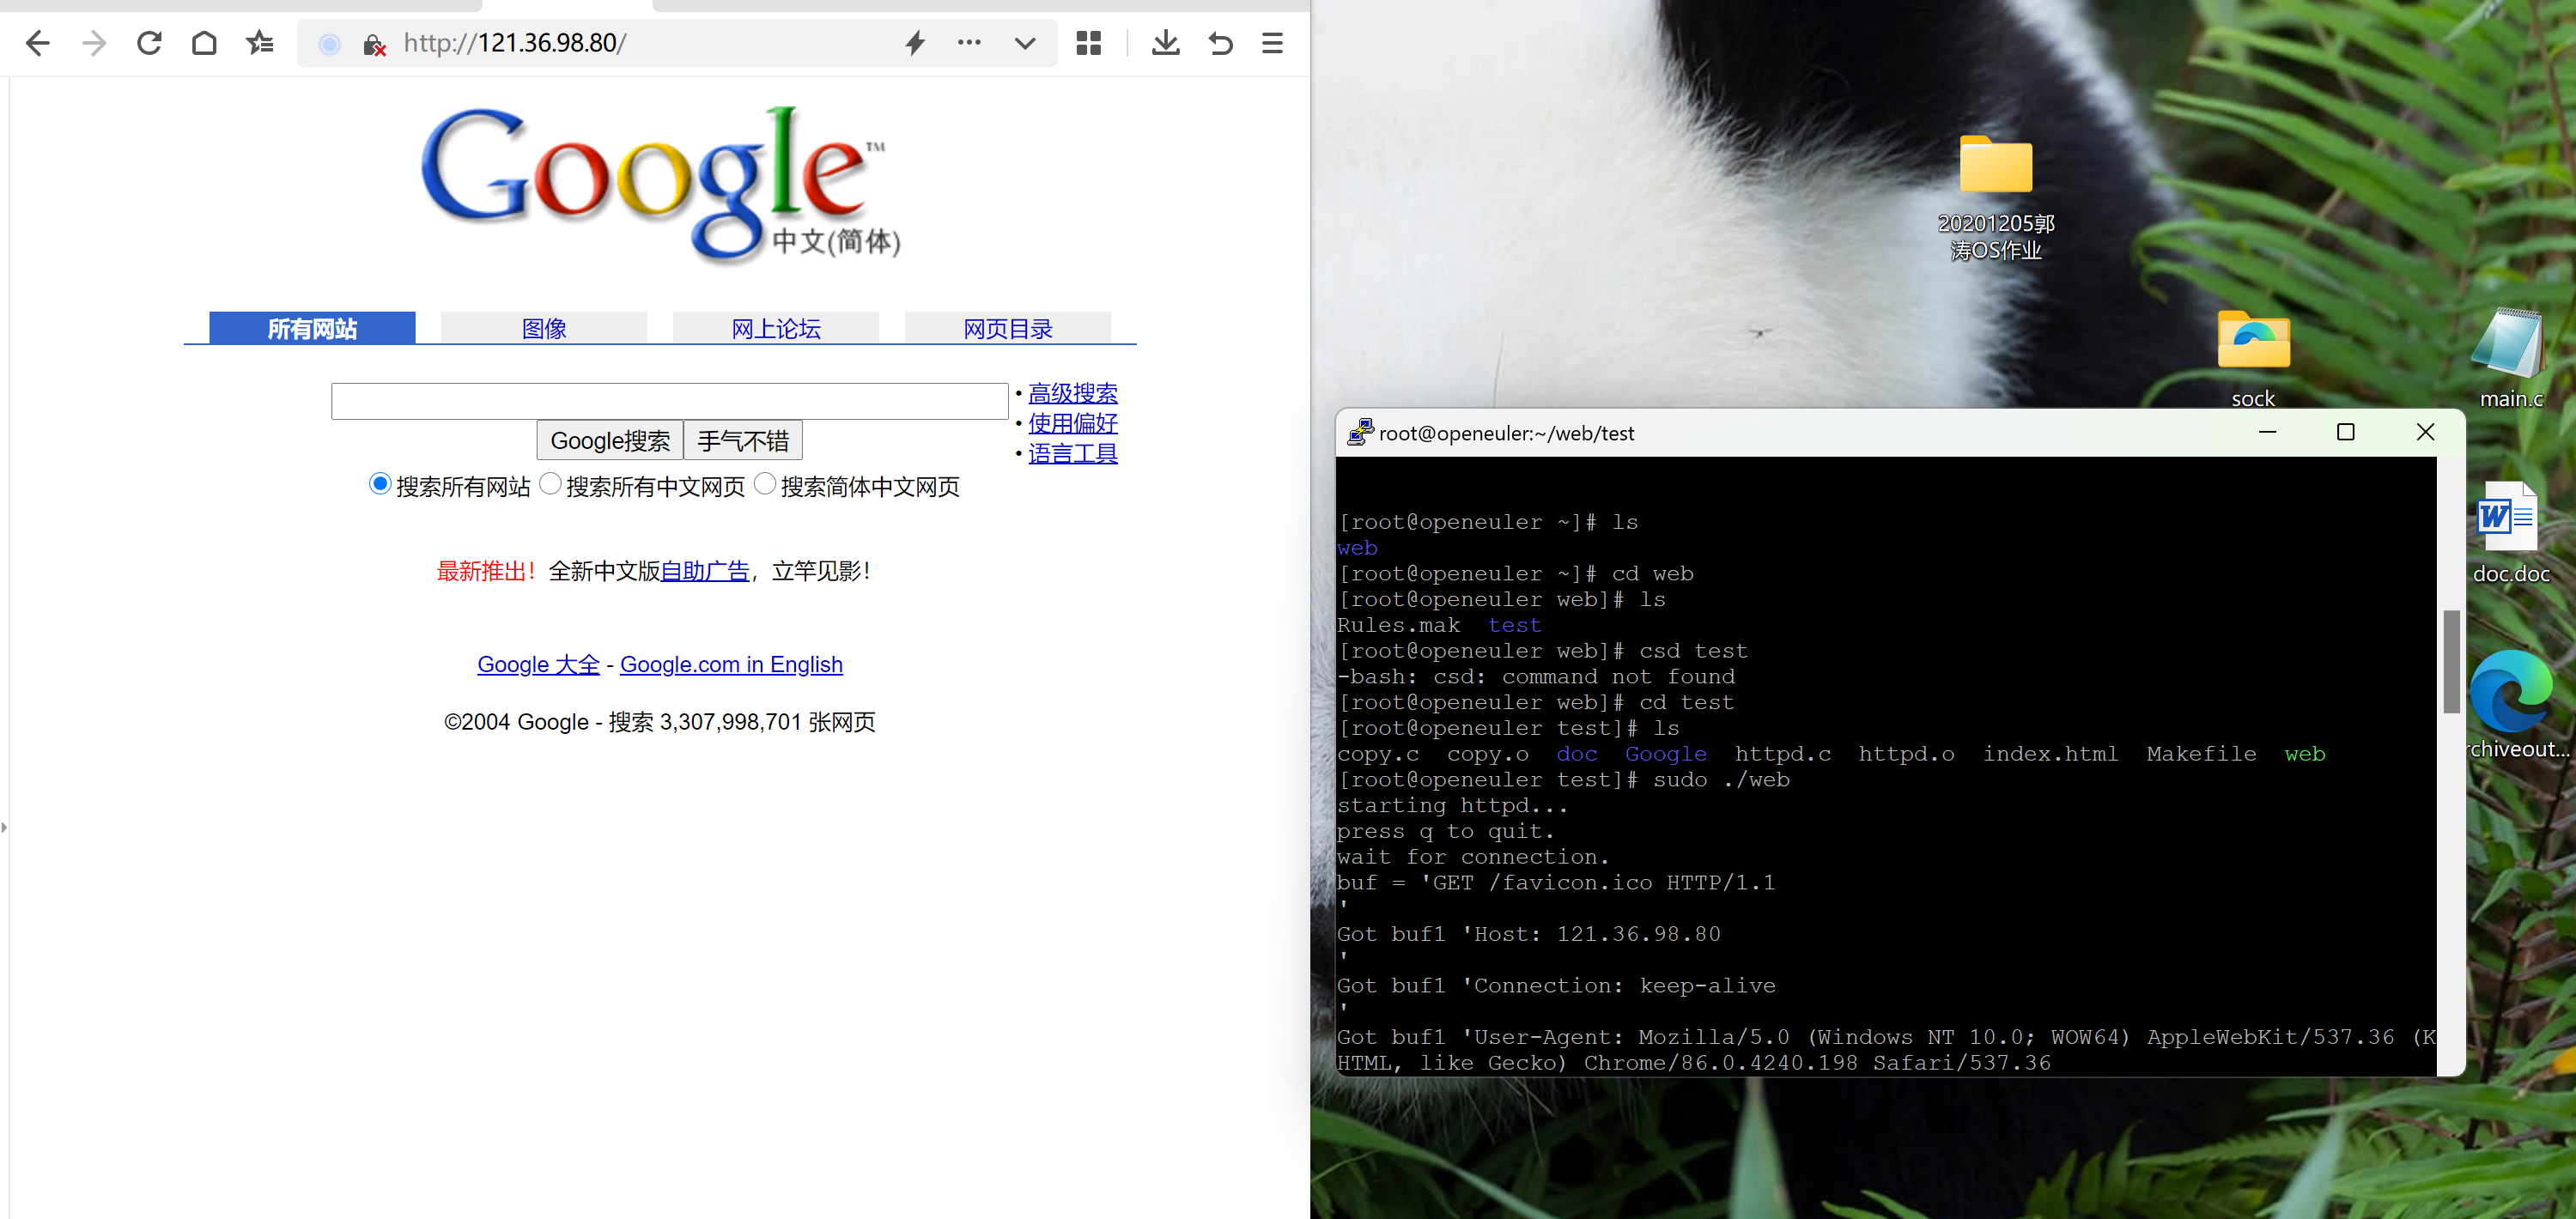Click the browser back arrow

[x=38, y=43]
